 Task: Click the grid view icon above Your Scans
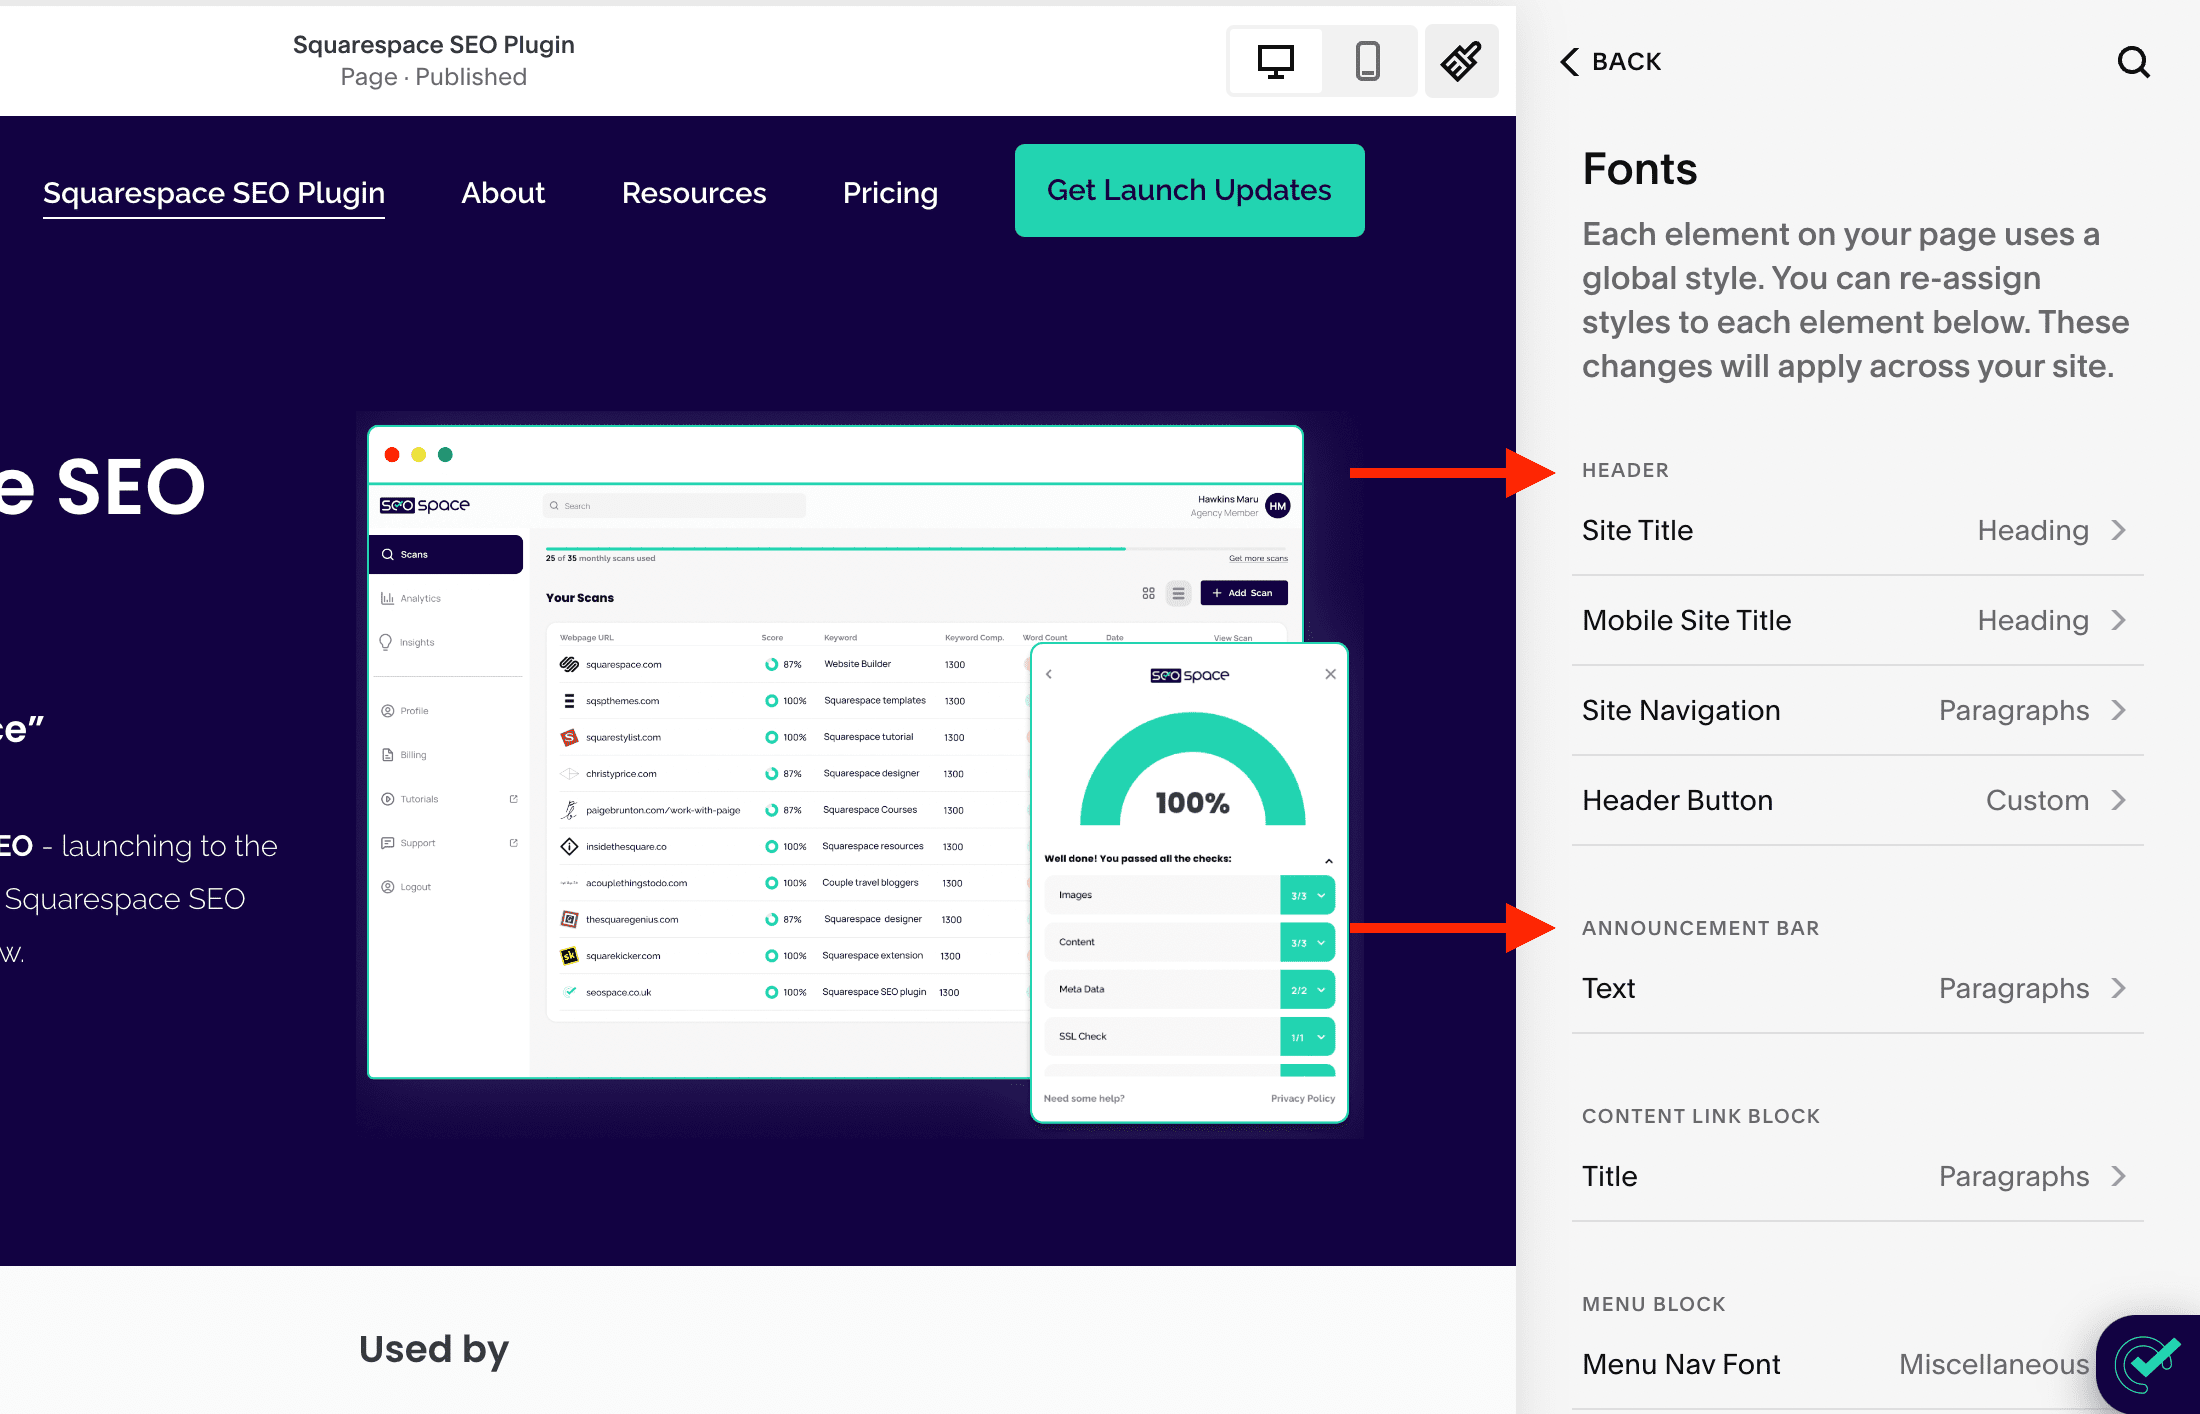click(x=1148, y=592)
